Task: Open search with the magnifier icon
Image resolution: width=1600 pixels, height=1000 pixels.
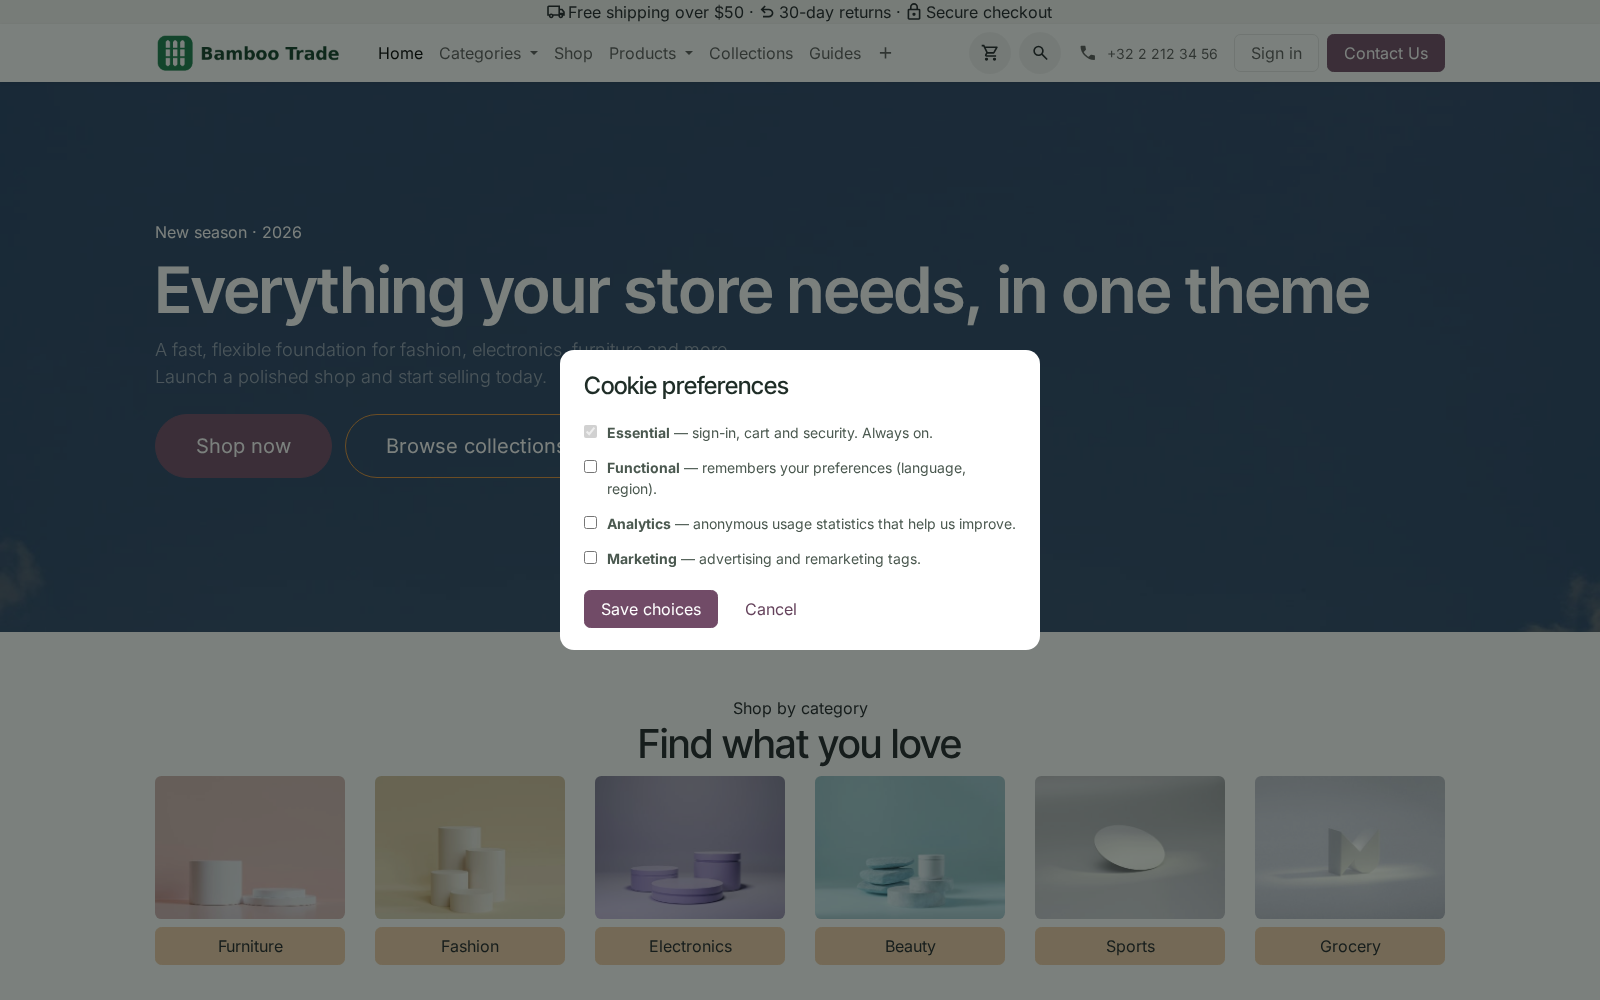Action: coord(1040,53)
